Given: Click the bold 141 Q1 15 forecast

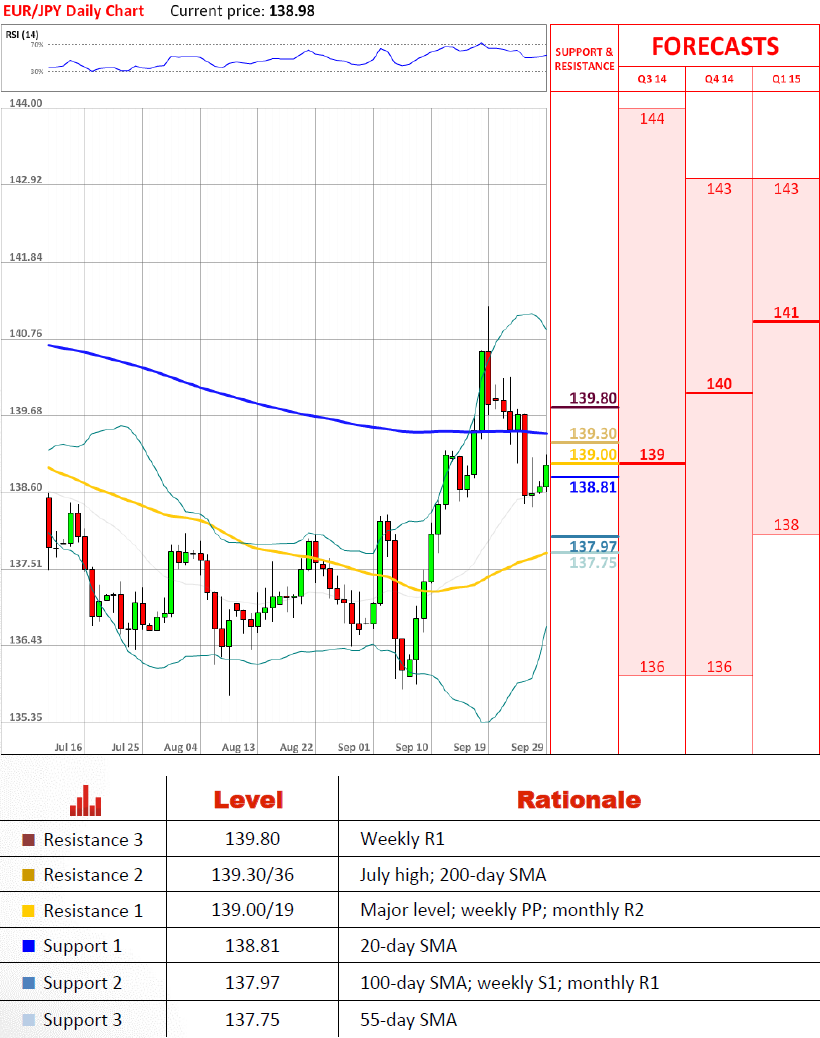Looking at the screenshot, I should pos(786,312).
